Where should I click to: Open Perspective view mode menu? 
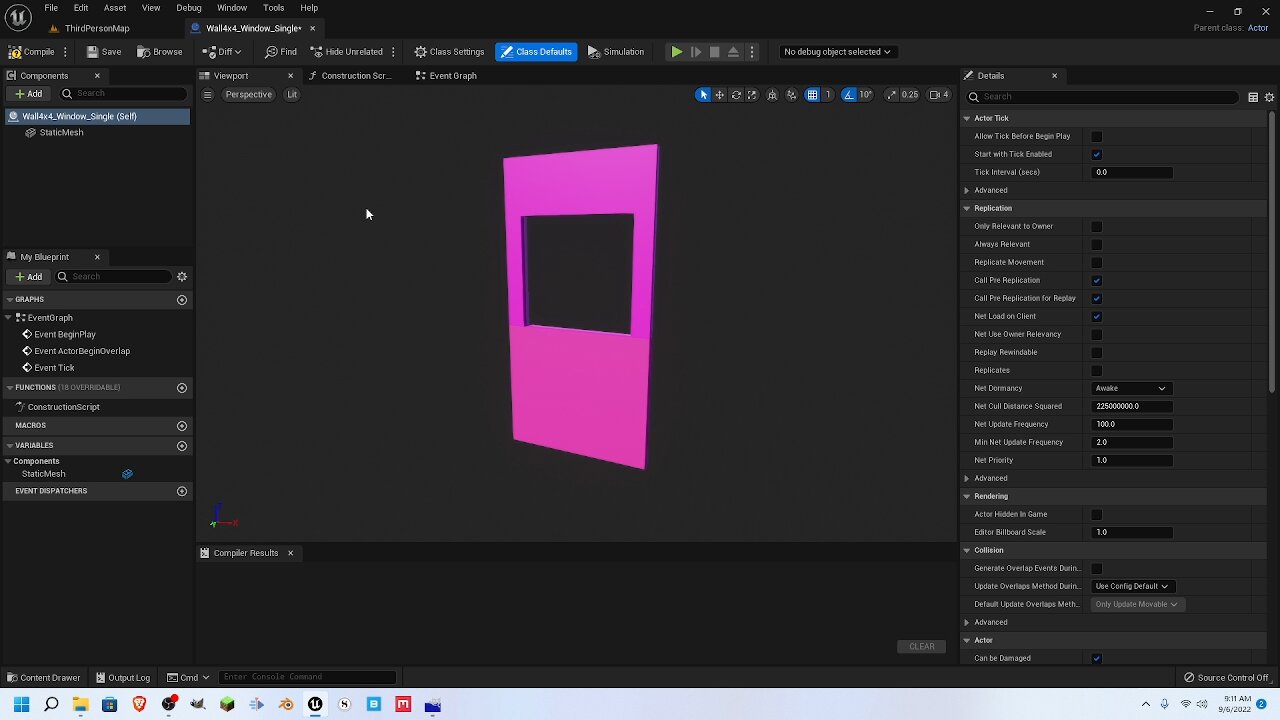(x=248, y=95)
